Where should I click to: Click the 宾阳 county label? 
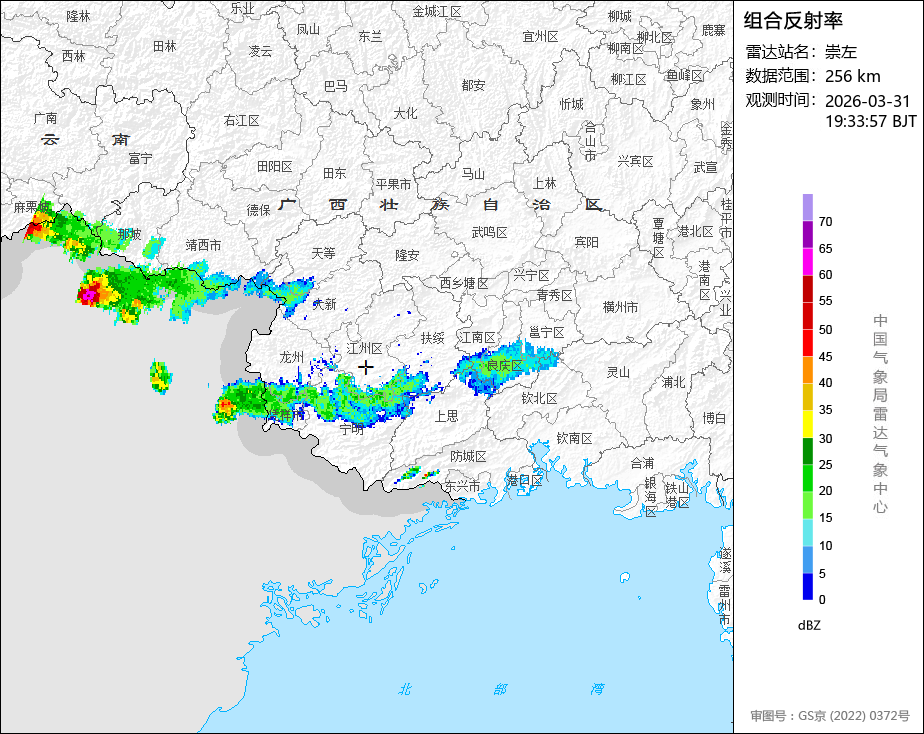click(x=586, y=242)
